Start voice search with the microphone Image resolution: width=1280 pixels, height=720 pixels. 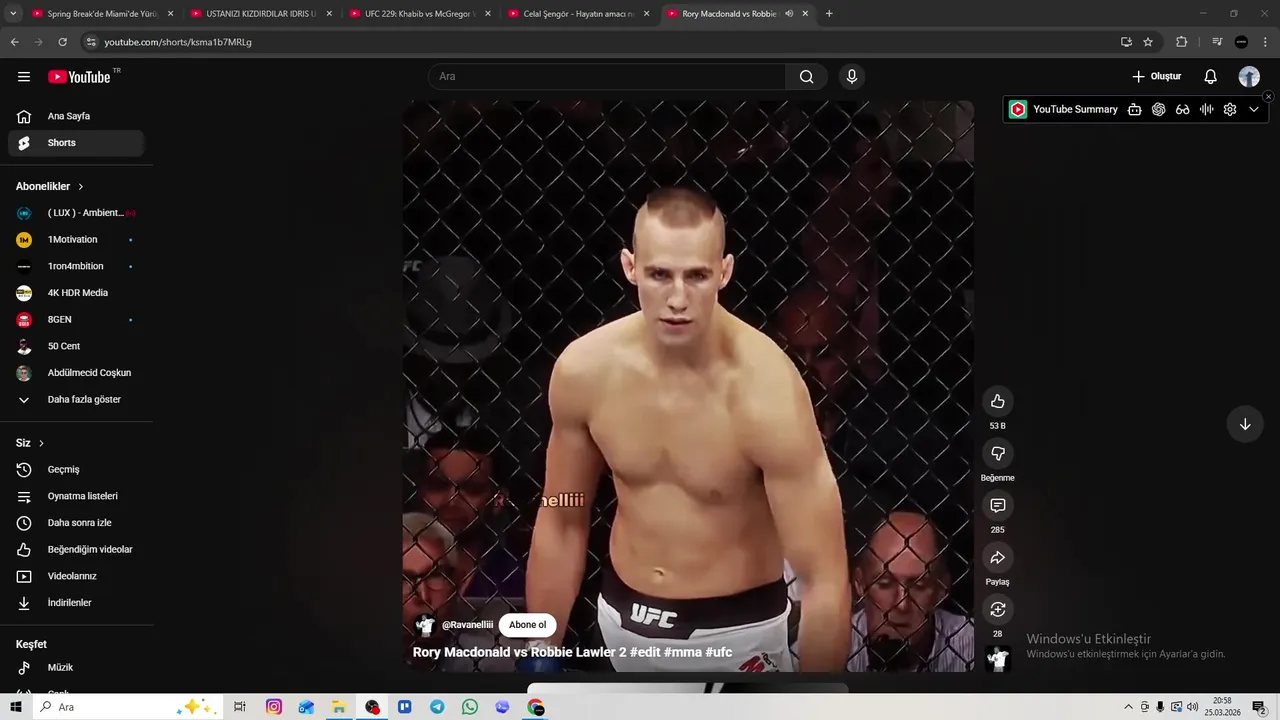(851, 77)
